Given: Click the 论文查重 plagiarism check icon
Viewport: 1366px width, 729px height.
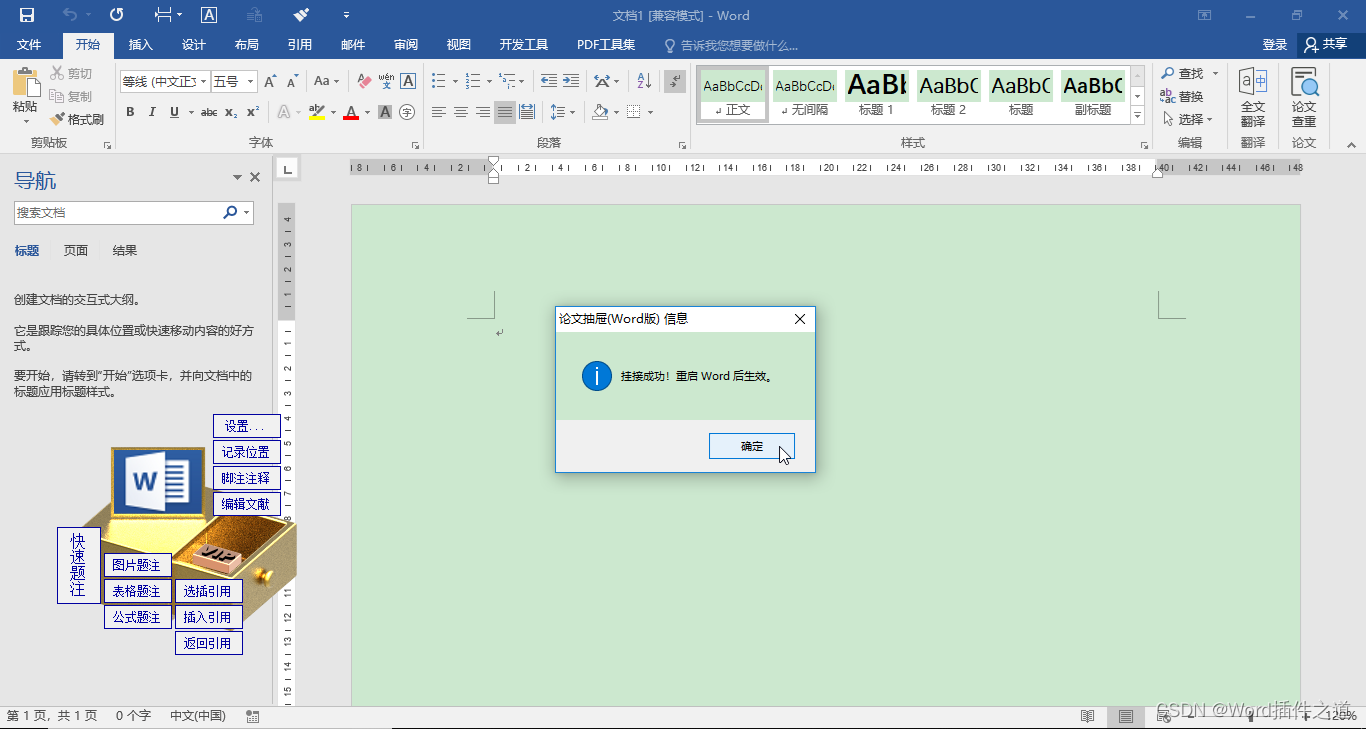Looking at the screenshot, I should (1304, 99).
